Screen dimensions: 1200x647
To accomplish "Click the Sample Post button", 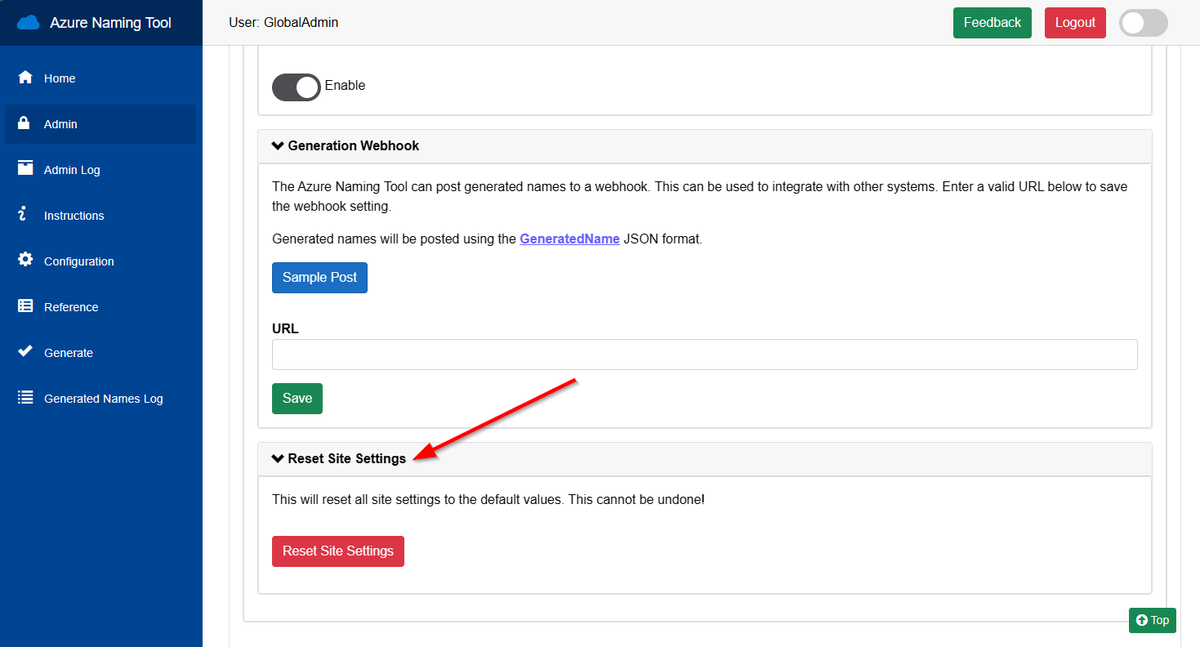I will click(320, 277).
